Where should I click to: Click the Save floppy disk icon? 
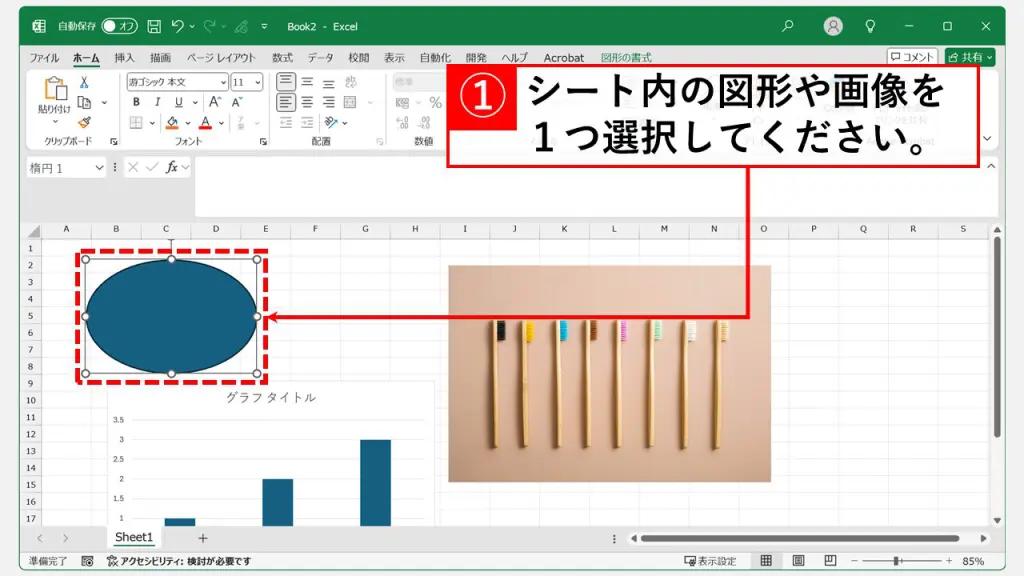[x=154, y=26]
